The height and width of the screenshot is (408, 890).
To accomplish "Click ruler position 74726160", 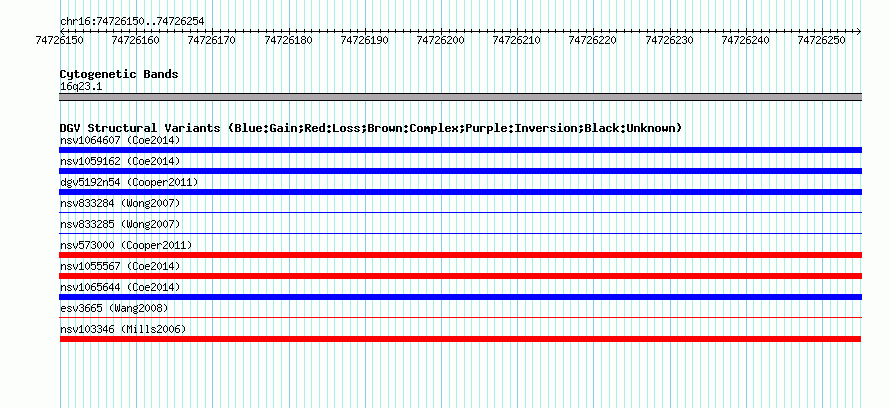I will tap(136, 40).
